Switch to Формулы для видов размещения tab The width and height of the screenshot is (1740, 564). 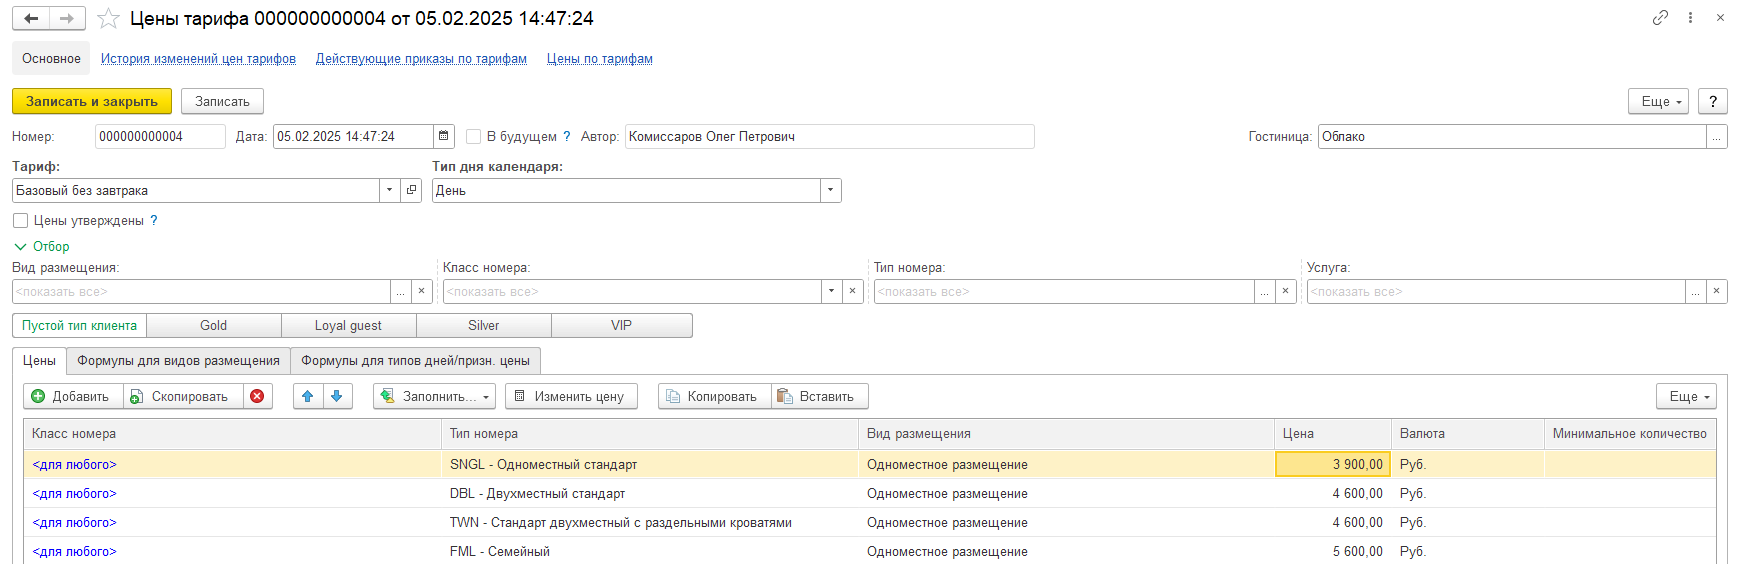pyautogui.click(x=178, y=361)
